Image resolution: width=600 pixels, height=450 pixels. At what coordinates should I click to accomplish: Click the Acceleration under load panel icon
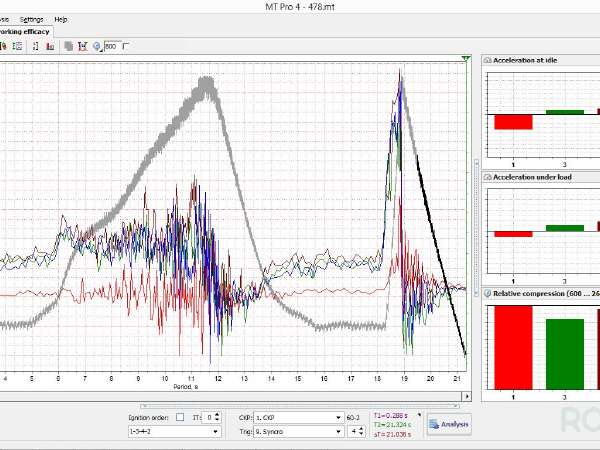487,177
